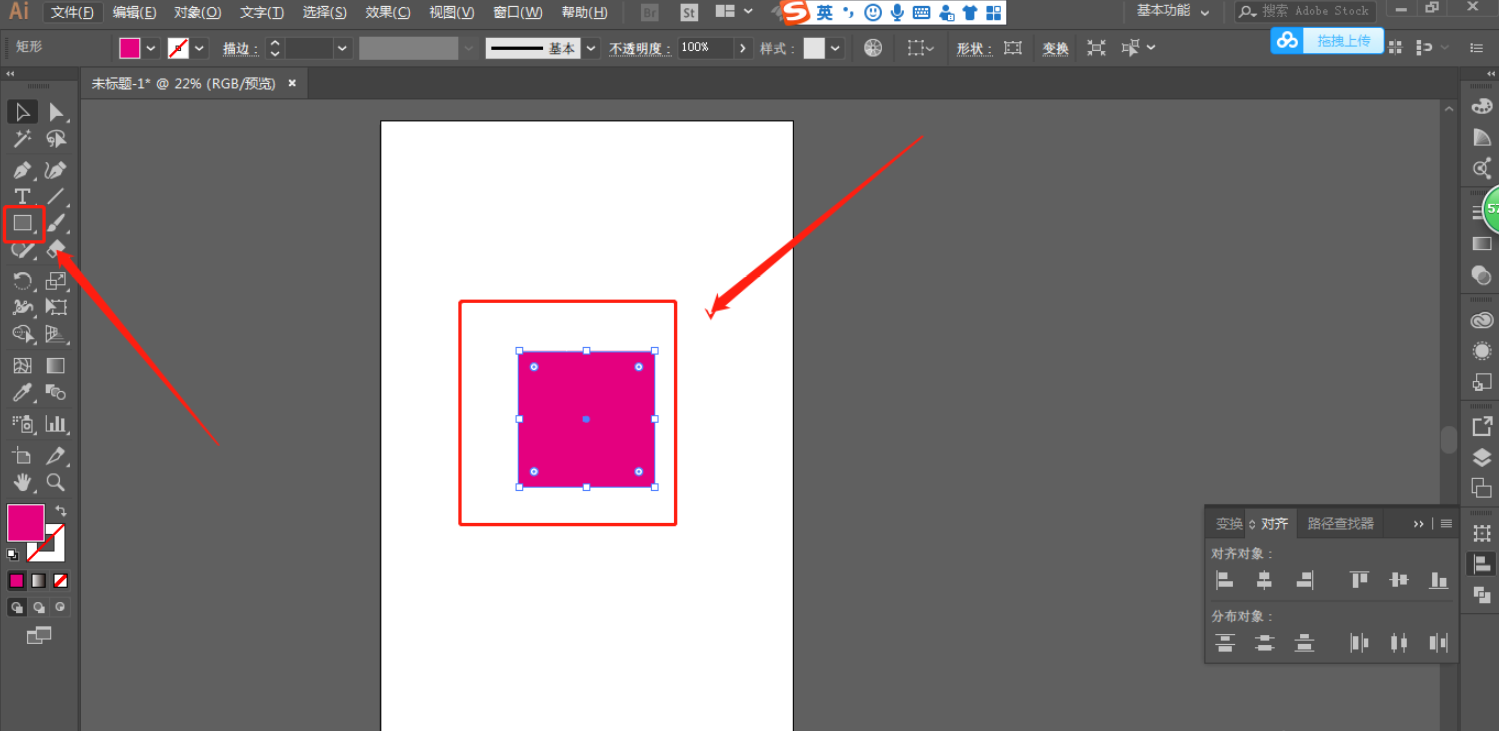Open stroke weight dropdown

(x=343, y=48)
